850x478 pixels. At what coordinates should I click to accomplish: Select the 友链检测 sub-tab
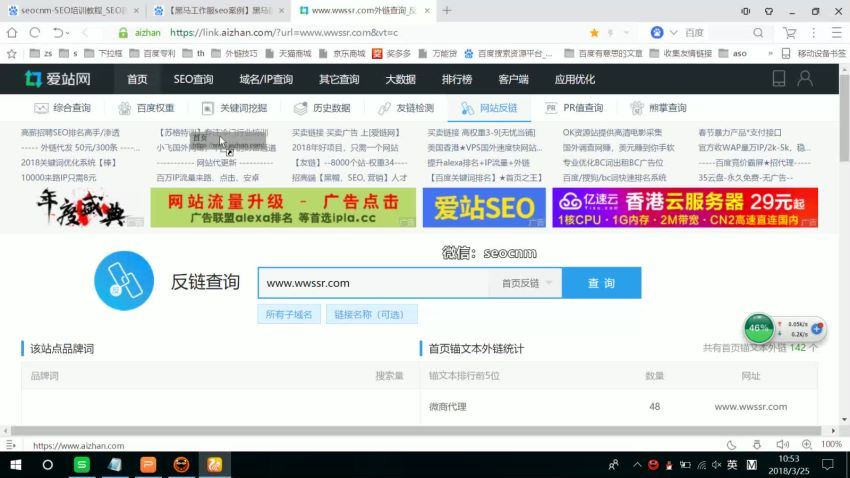pyautogui.click(x=406, y=108)
